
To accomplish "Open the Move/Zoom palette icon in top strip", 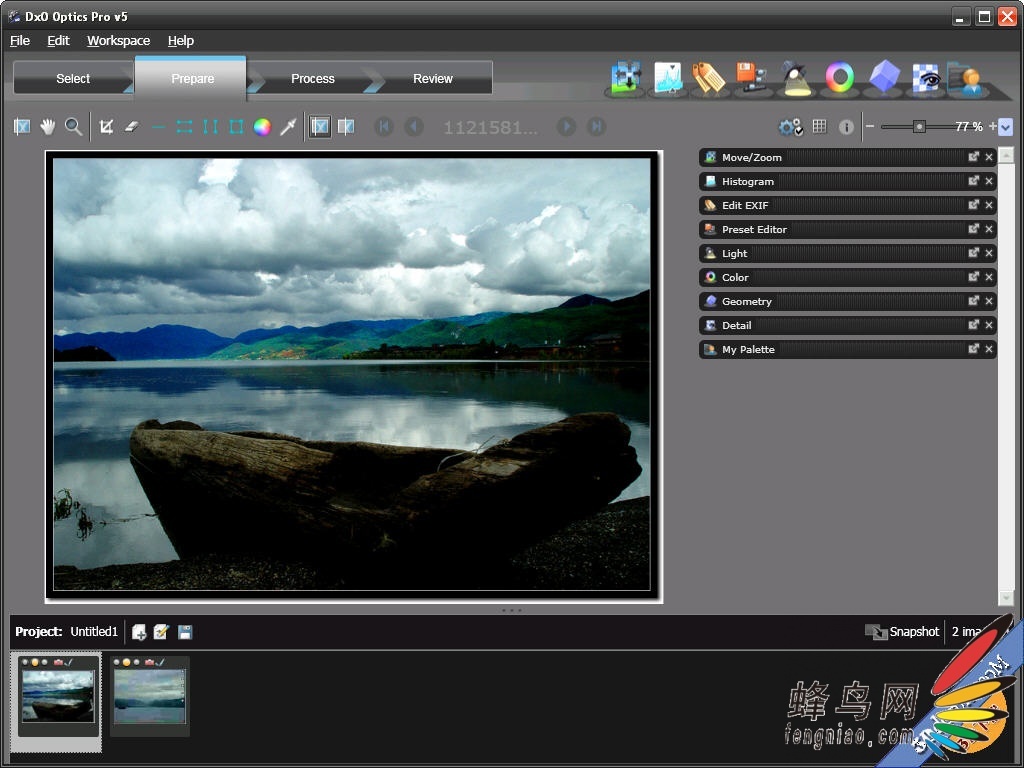I will click(x=626, y=79).
